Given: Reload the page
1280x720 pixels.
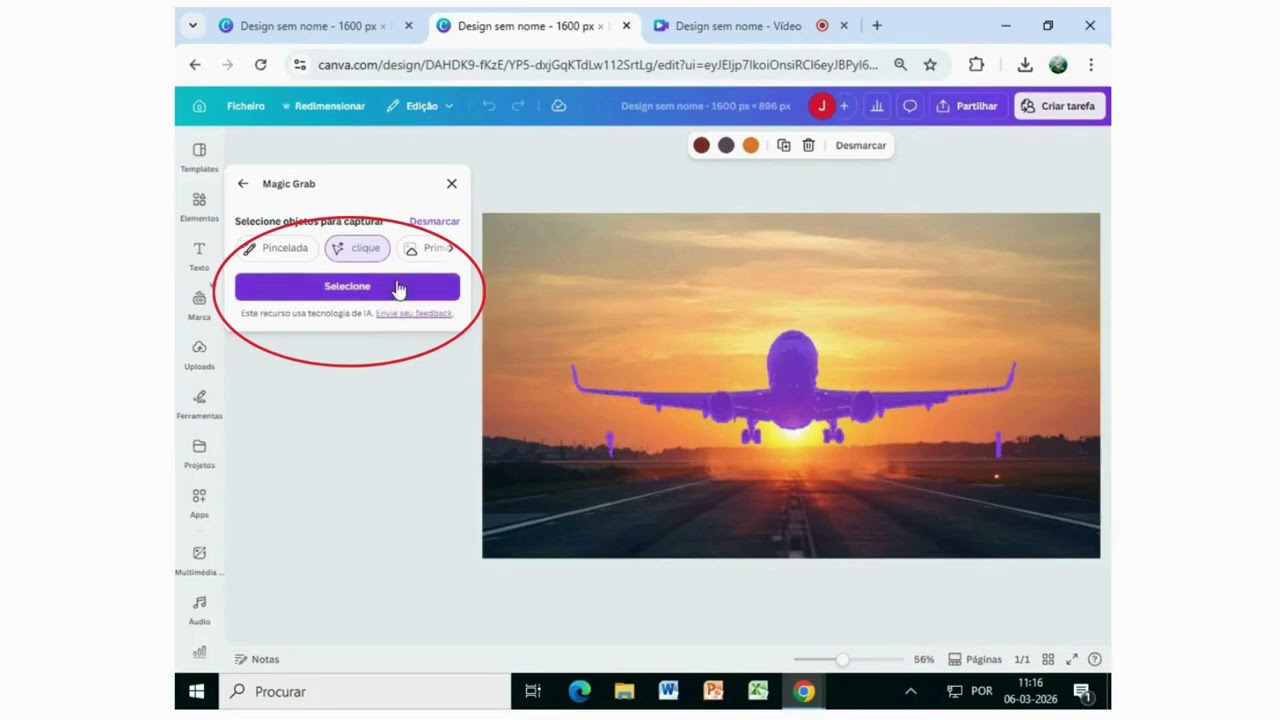Looking at the screenshot, I should [x=260, y=65].
